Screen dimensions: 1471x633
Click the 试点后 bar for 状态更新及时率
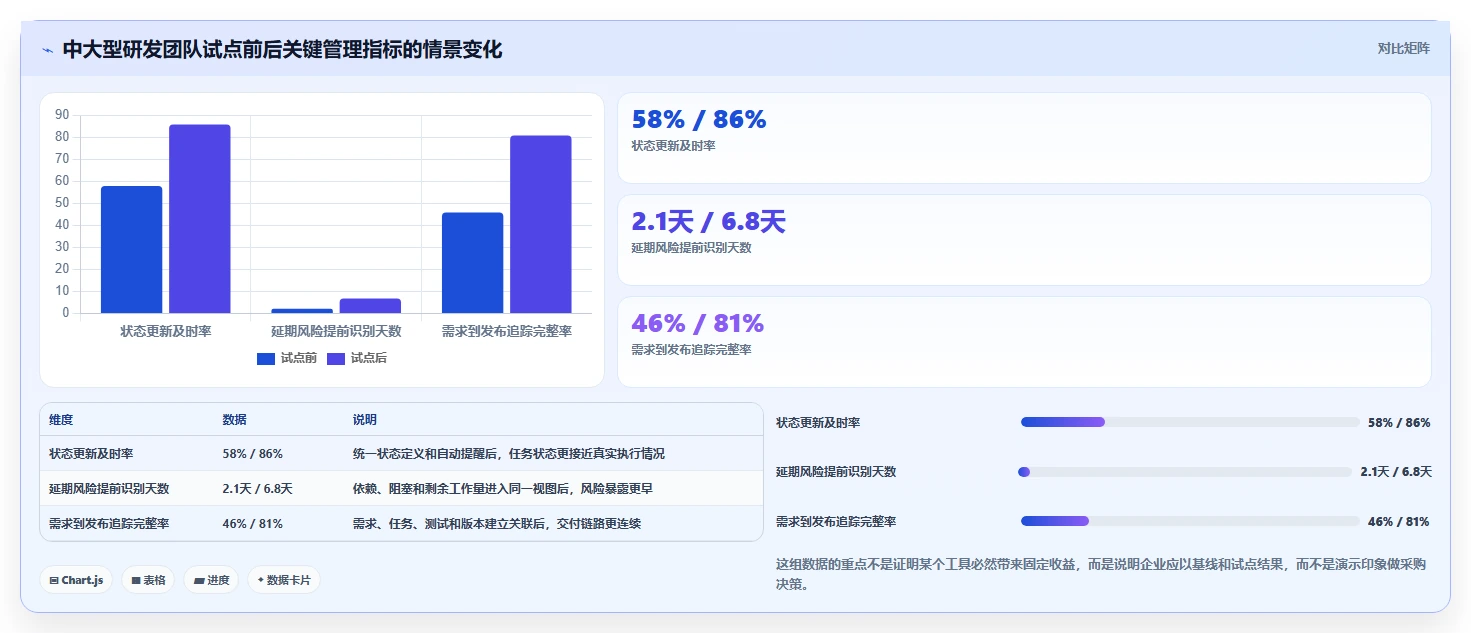pyautogui.click(x=199, y=219)
